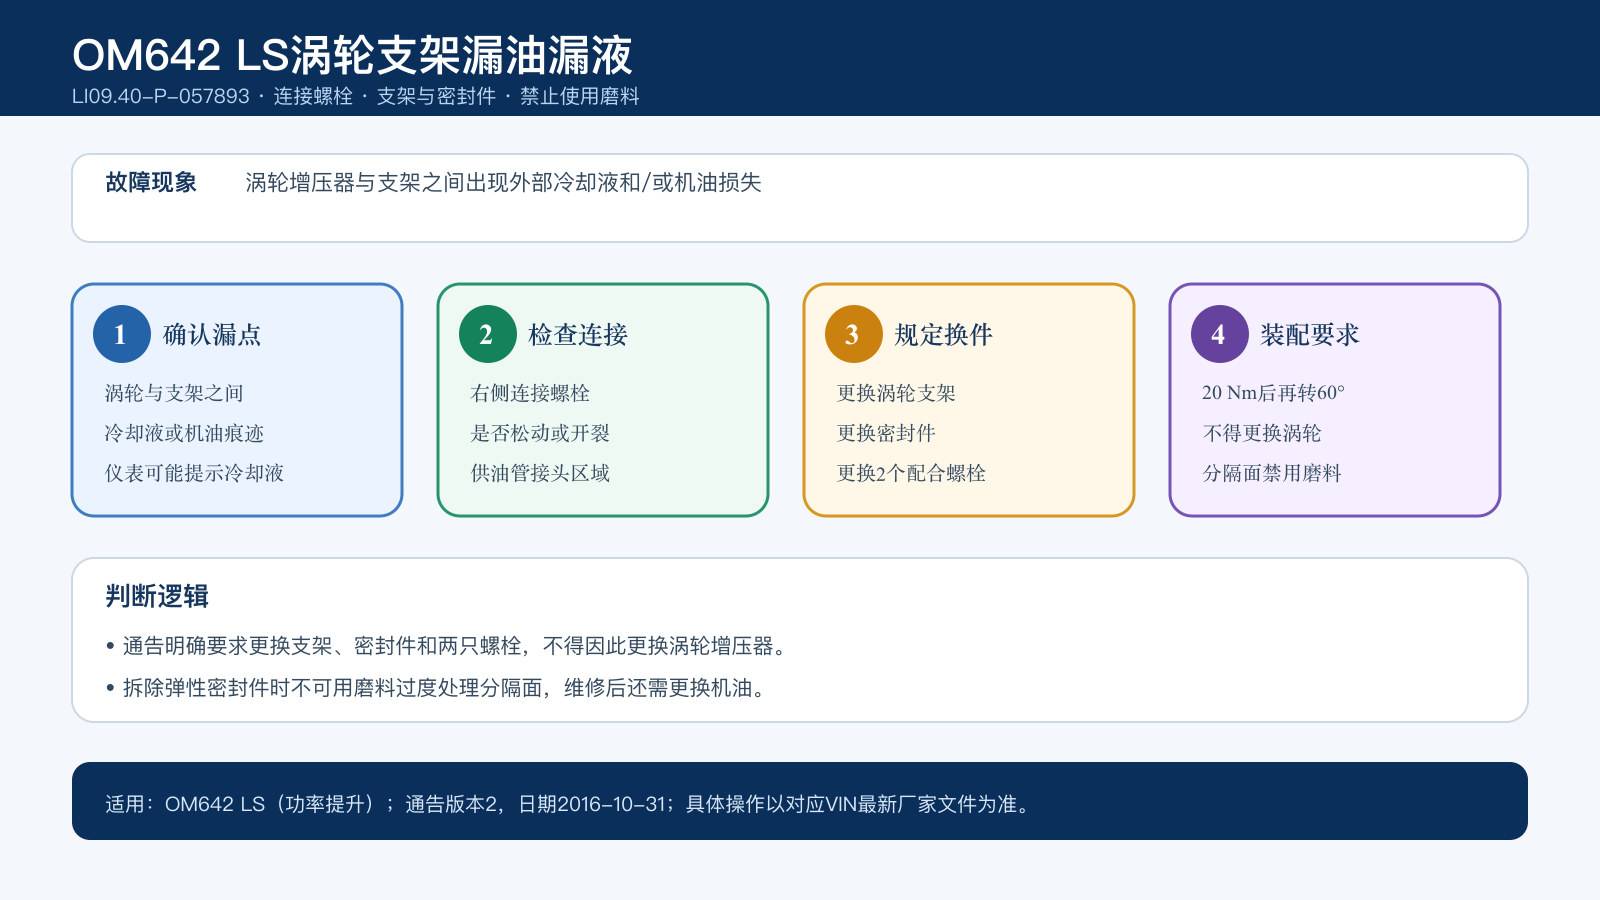Screen dimensions: 1600x900
Task: Click the line 20 Nm后再转60°
Action: click(x=1273, y=393)
